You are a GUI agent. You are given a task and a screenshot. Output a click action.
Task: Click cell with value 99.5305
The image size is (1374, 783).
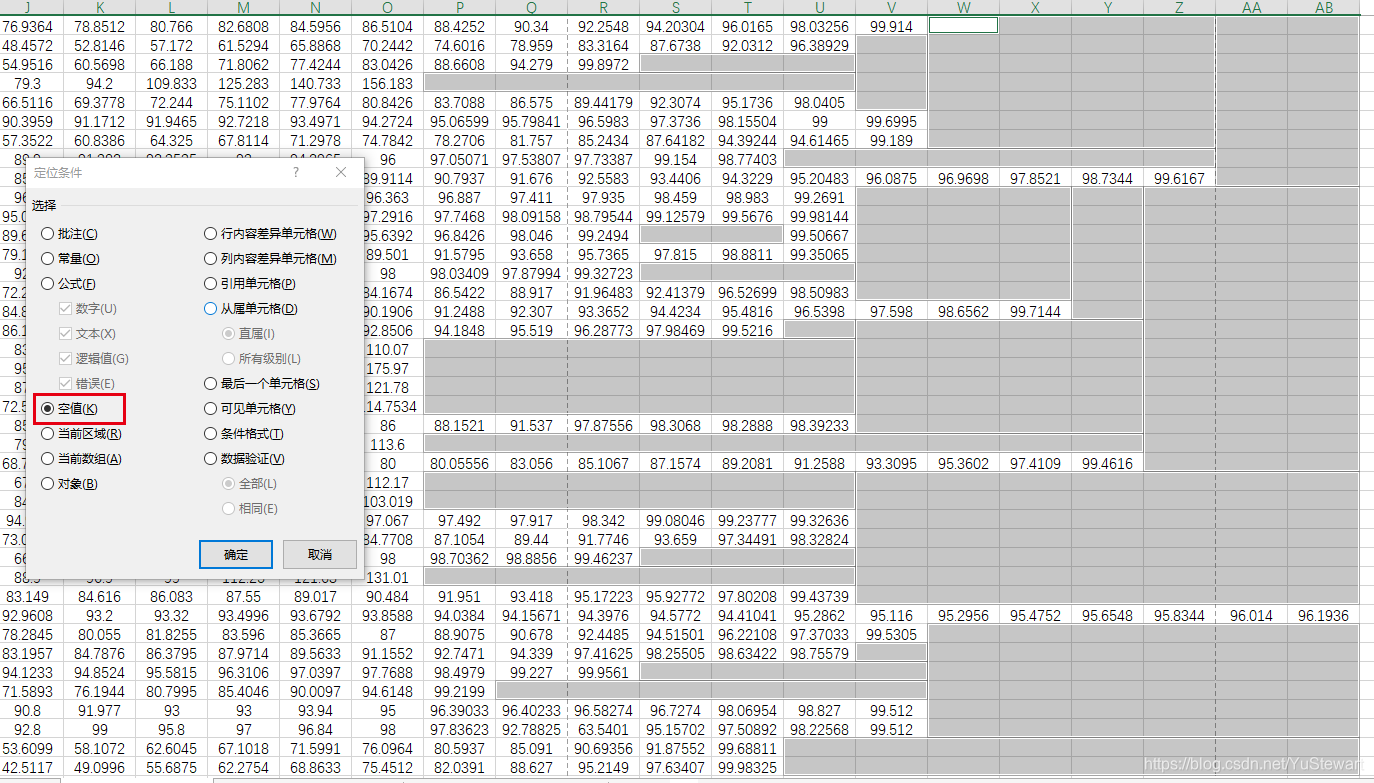tap(892, 634)
